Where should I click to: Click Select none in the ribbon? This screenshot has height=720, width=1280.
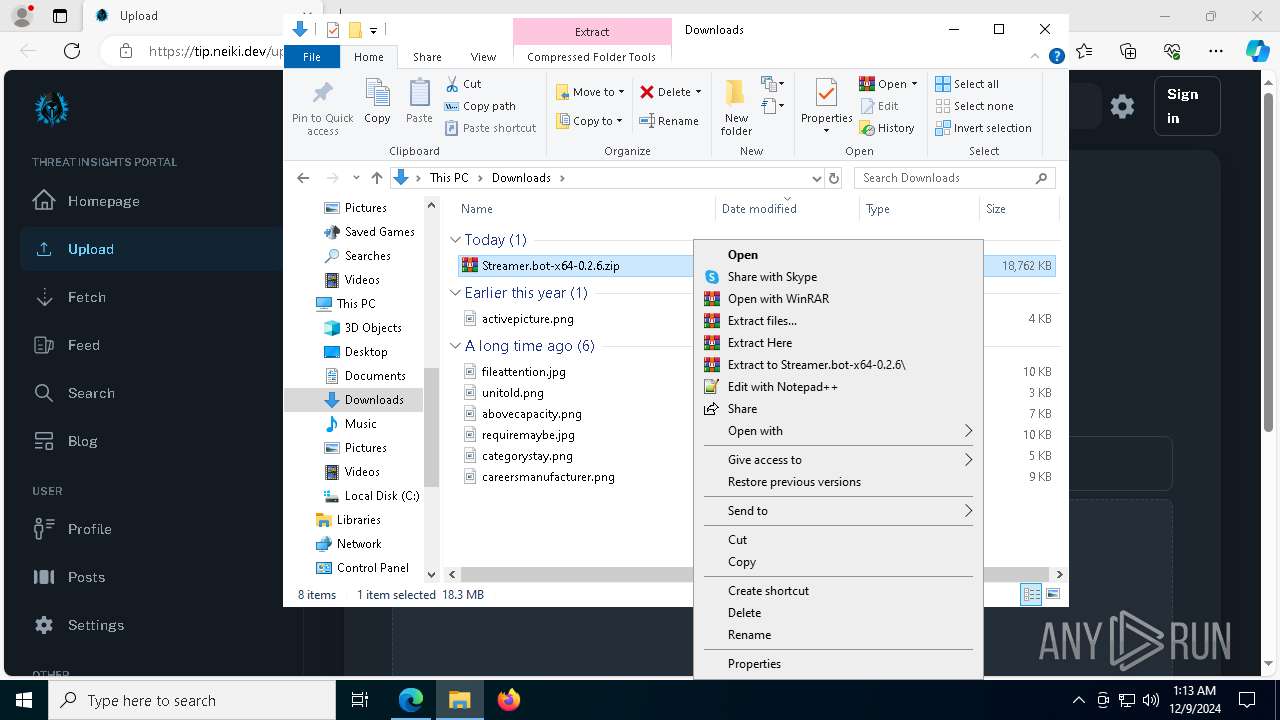pyautogui.click(x=974, y=106)
